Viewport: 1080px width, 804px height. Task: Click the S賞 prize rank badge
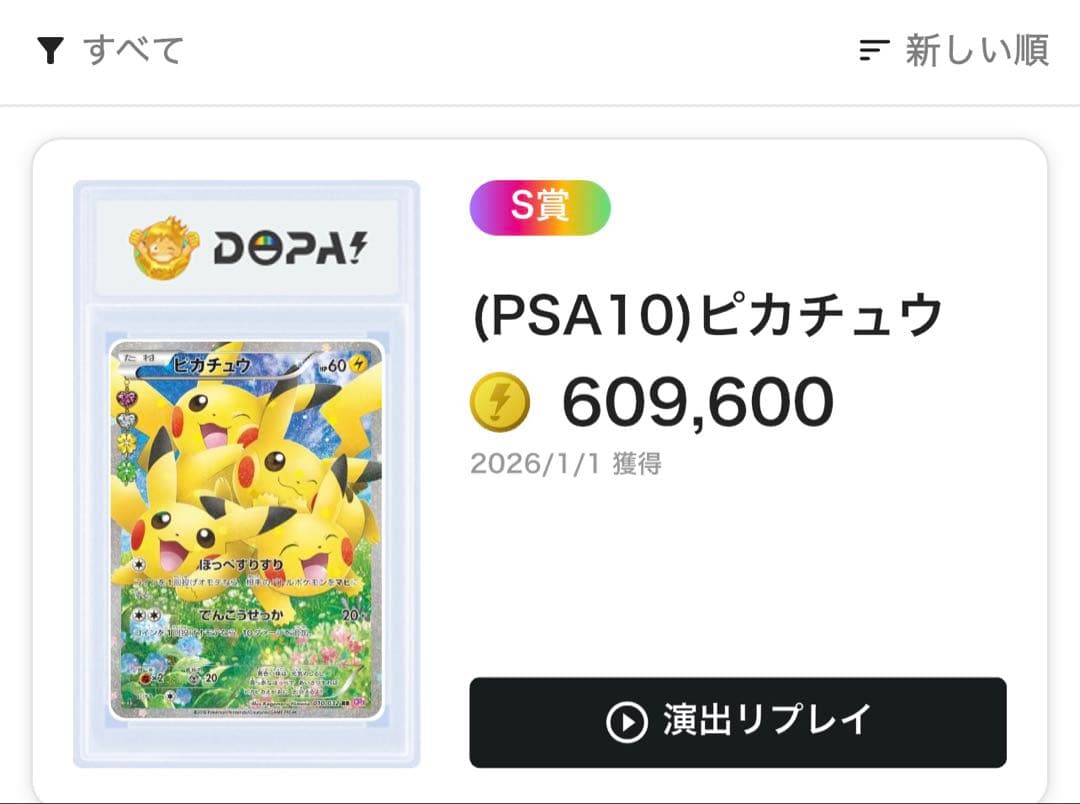pyautogui.click(x=541, y=208)
